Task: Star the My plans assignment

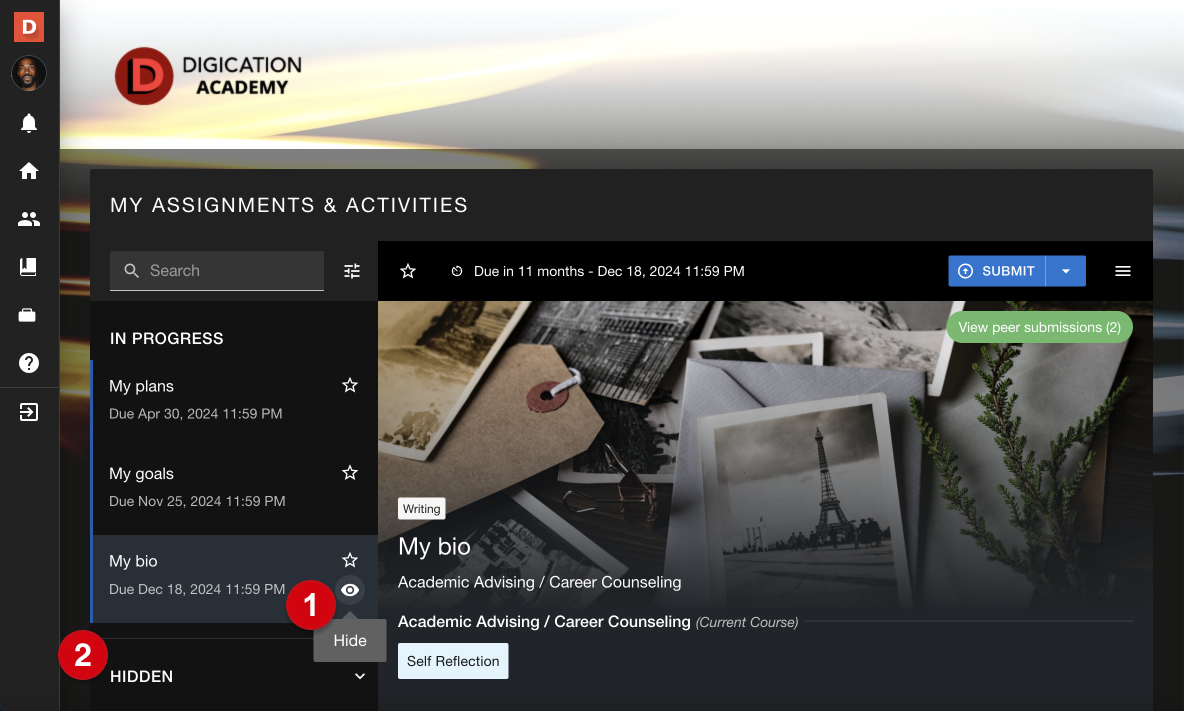Action: [350, 385]
